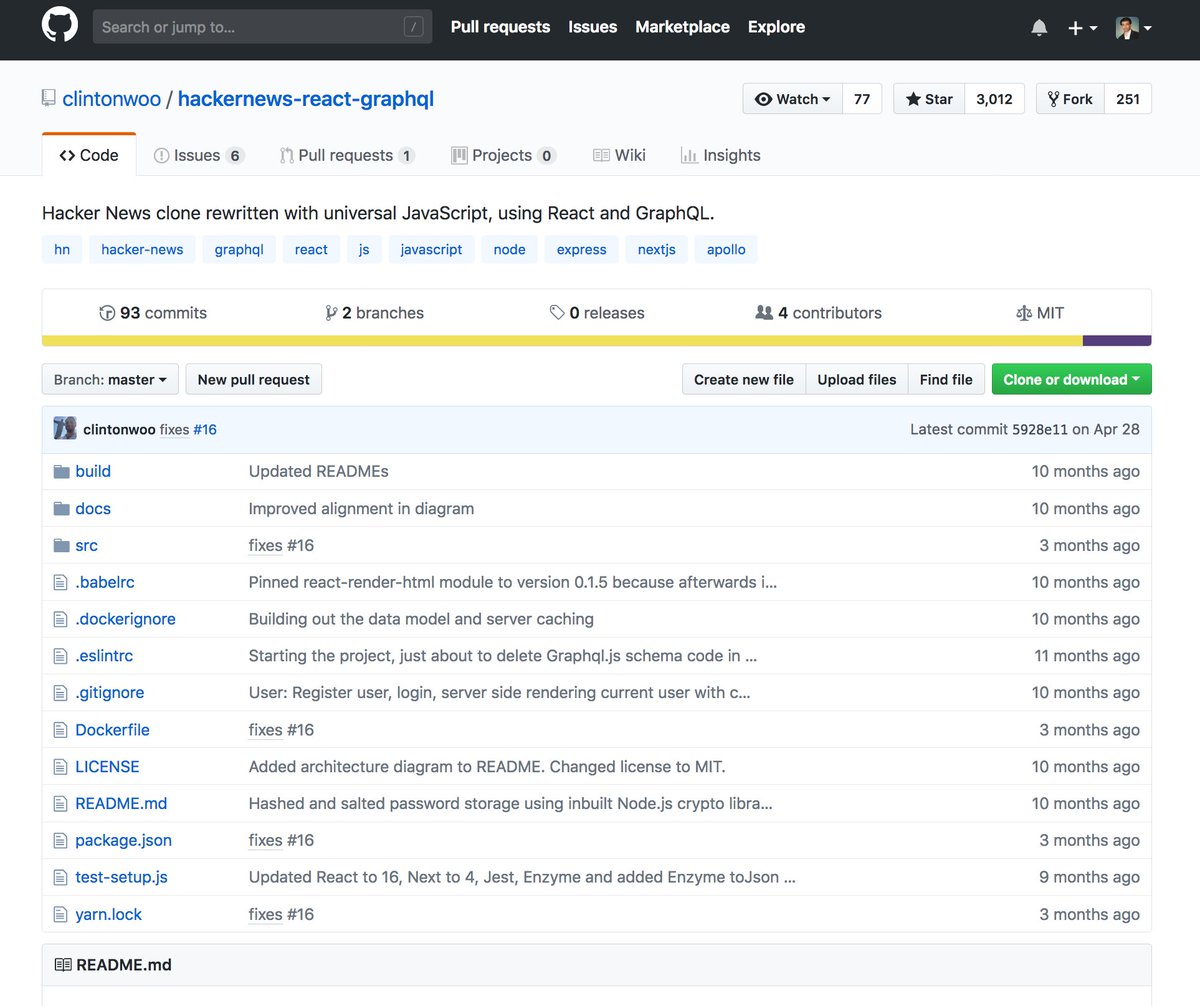
Task: Switch to the Issues tab
Action: click(x=198, y=155)
